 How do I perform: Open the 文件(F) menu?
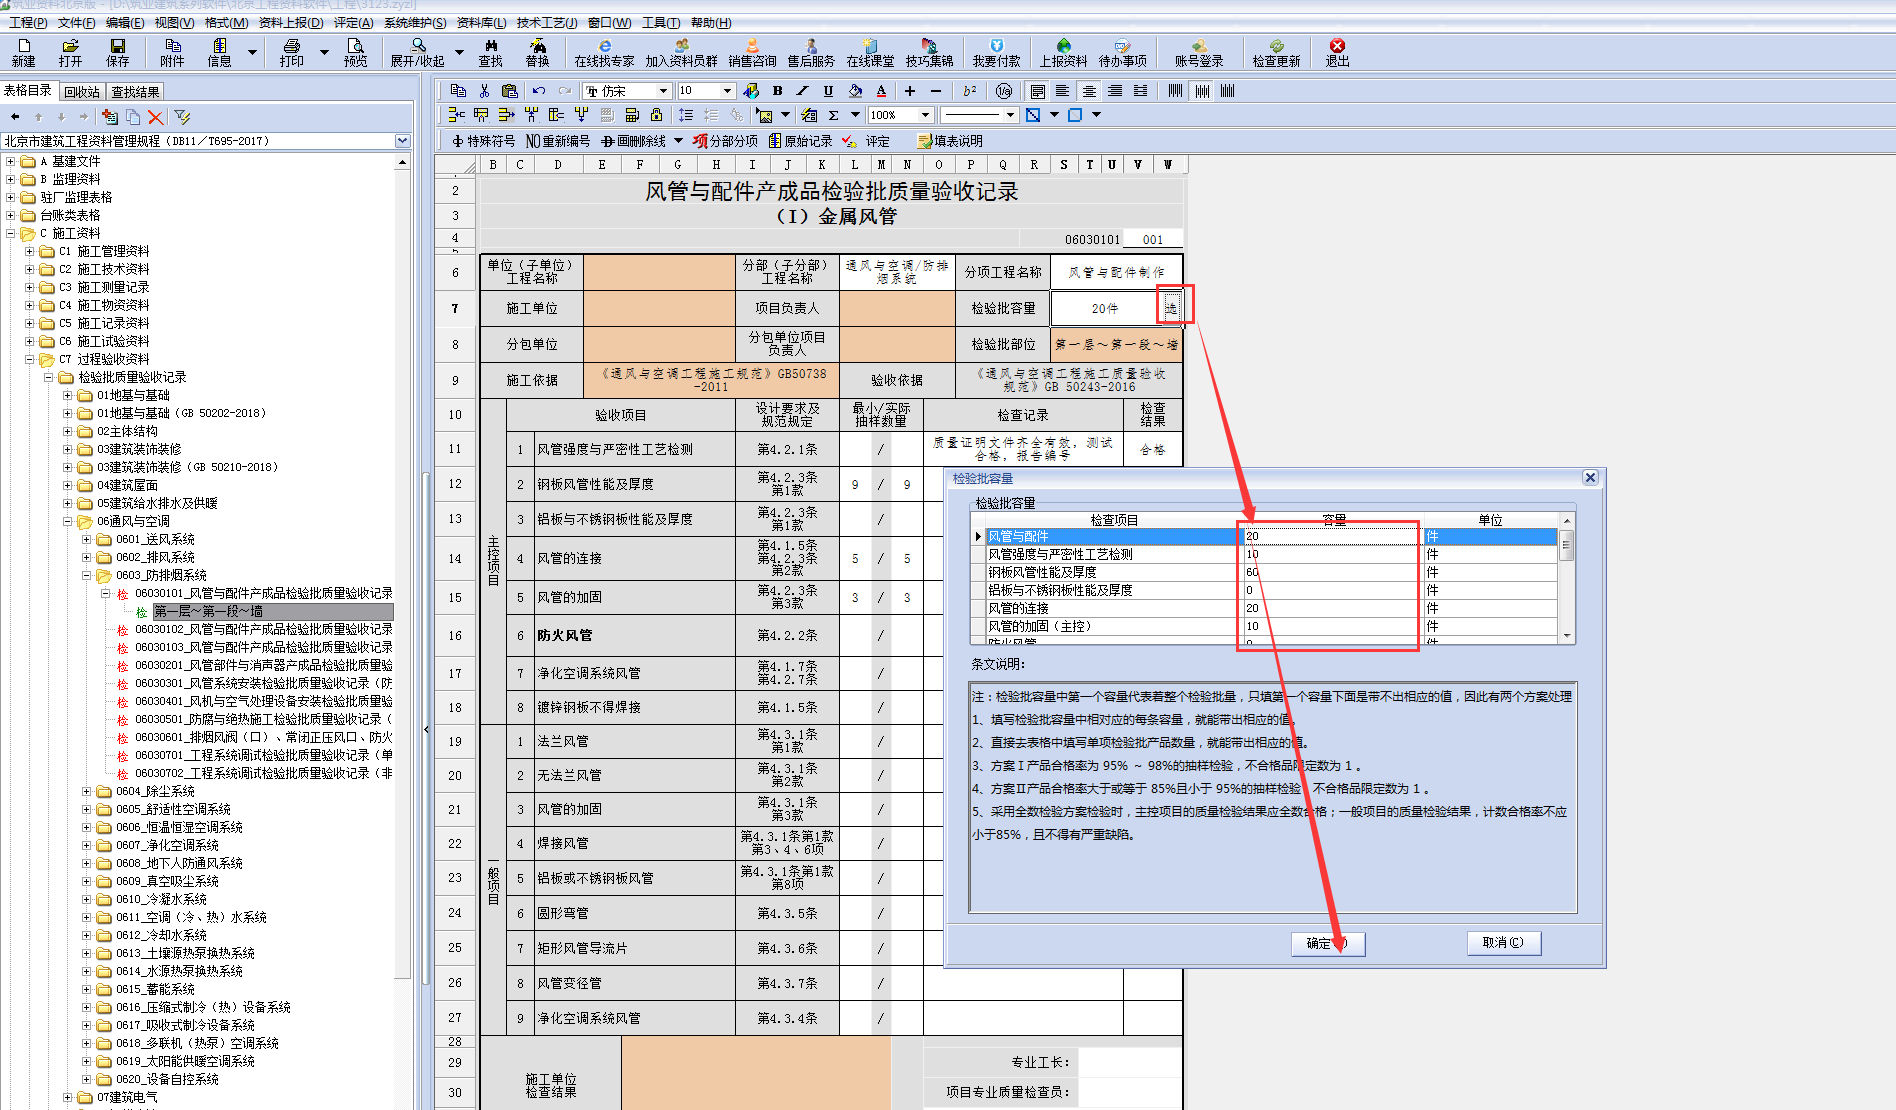[x=76, y=23]
